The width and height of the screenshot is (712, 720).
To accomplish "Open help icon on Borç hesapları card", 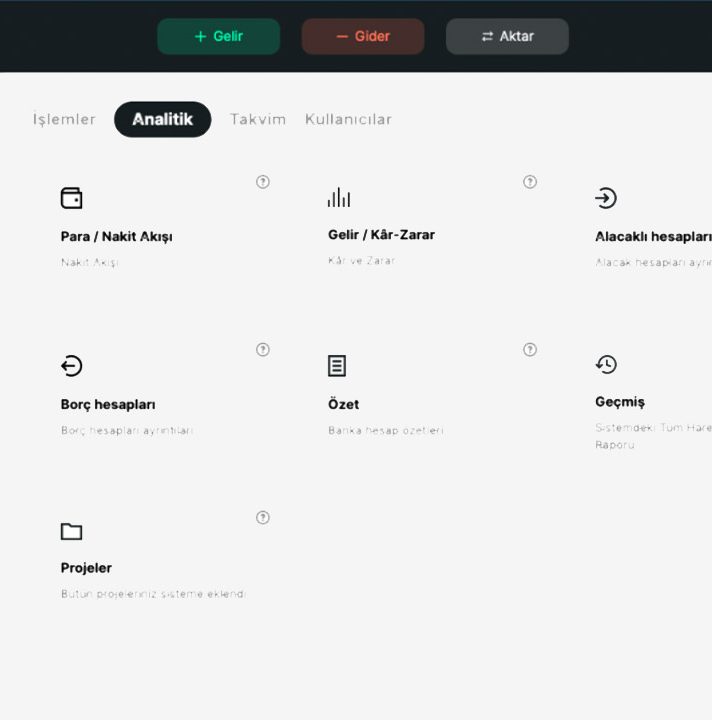I will (263, 349).
